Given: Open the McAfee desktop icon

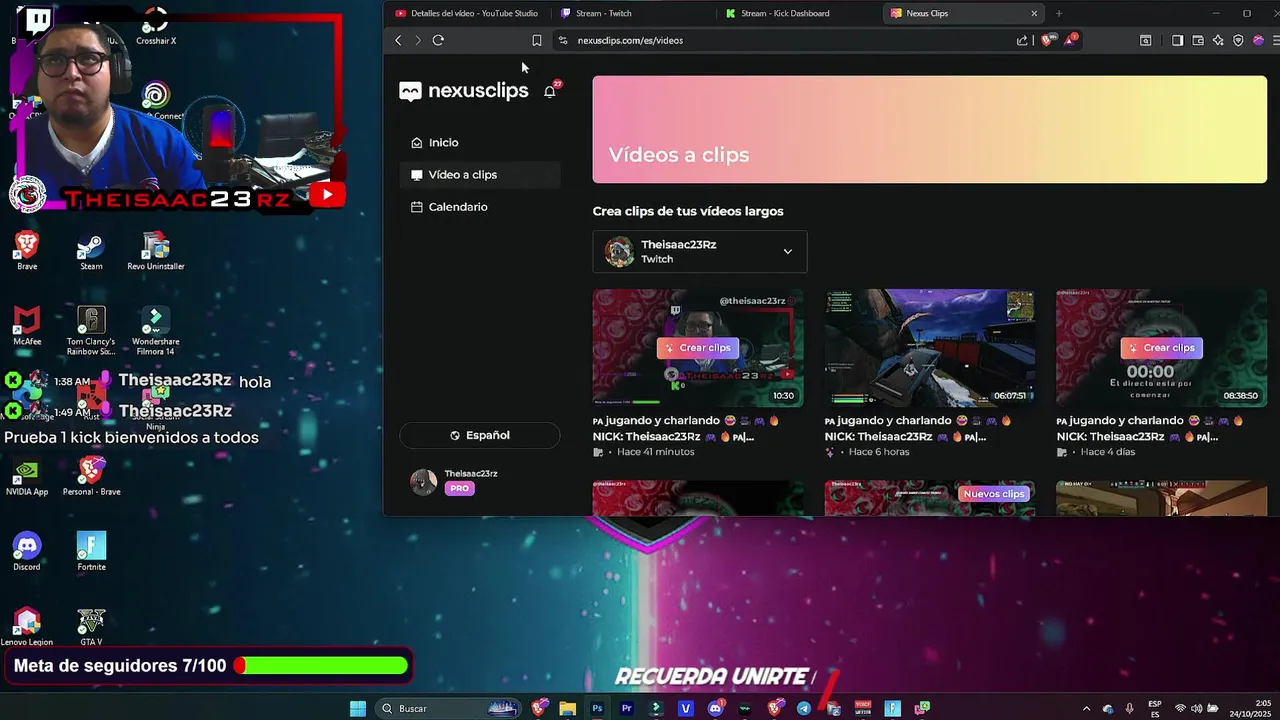Looking at the screenshot, I should coord(27,326).
